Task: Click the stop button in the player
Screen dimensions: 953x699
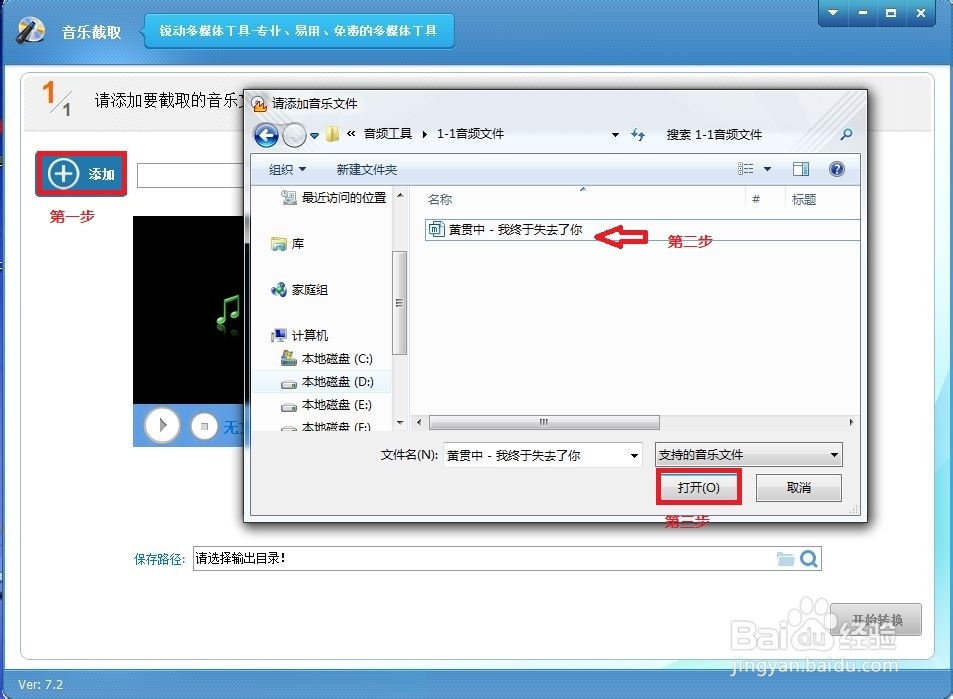Action: (204, 426)
